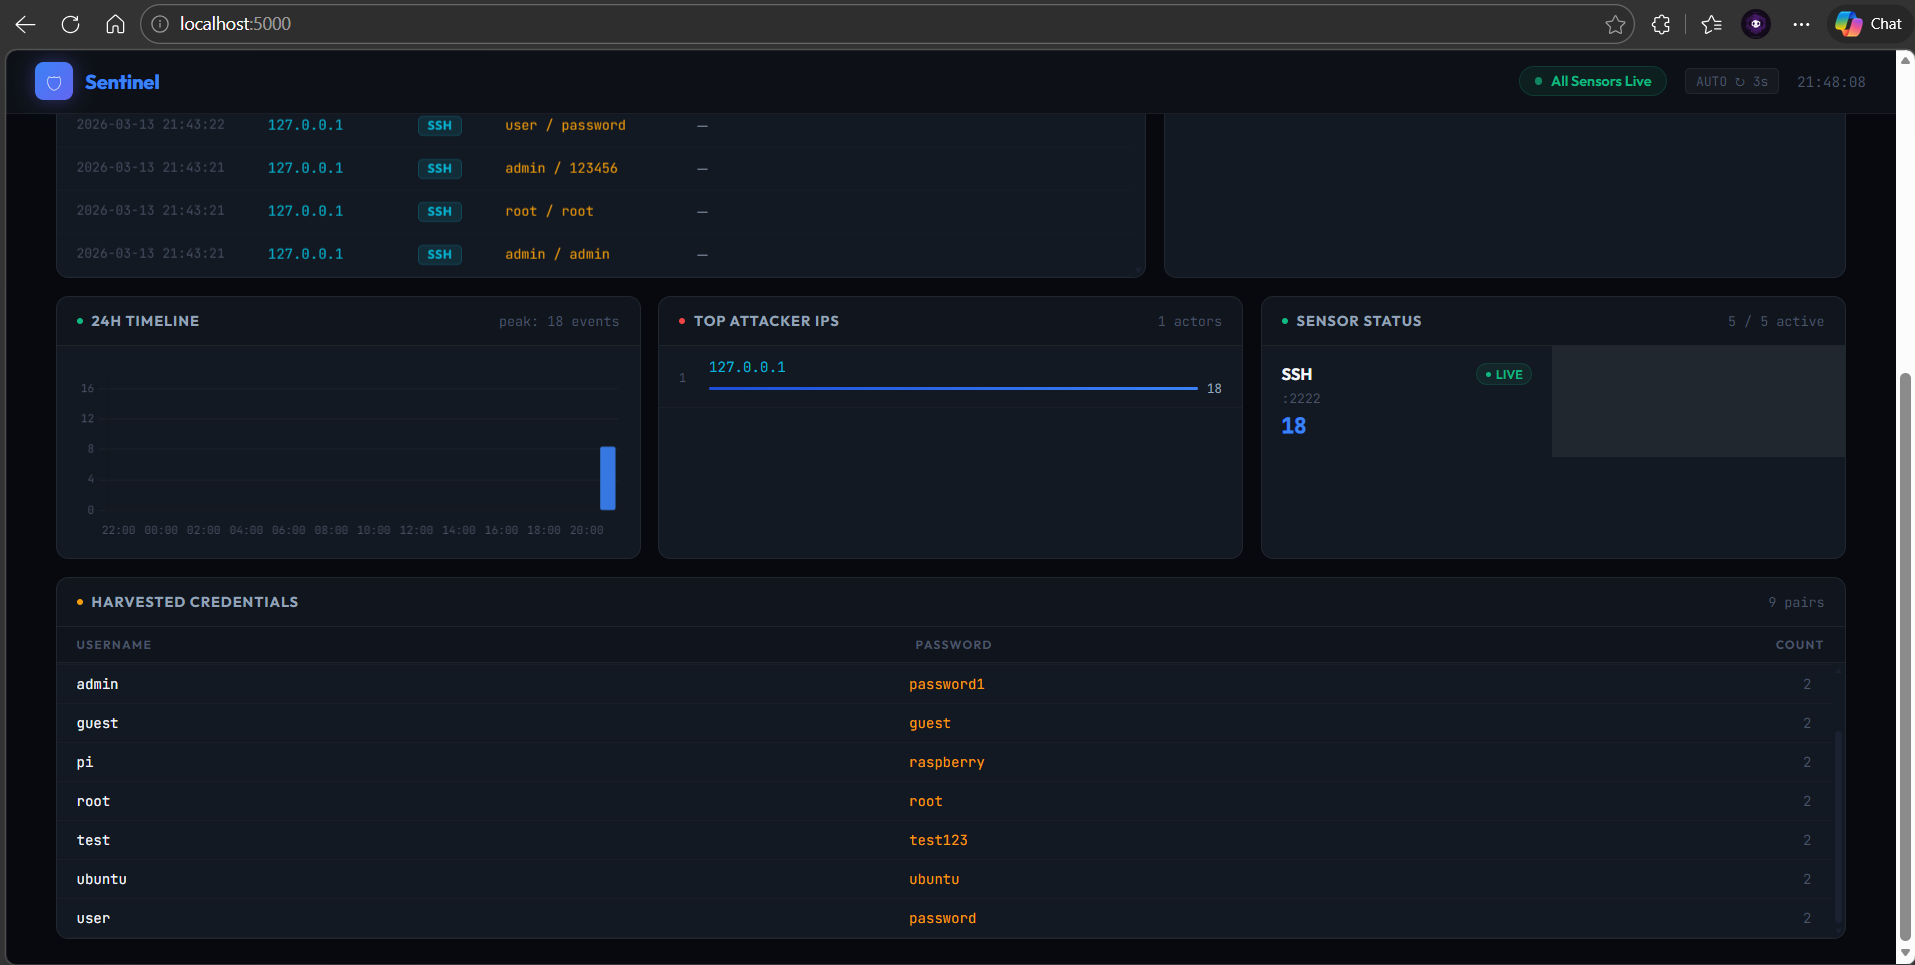
Task: Toggle the AUTO 3s refresh control
Action: pos(1731,82)
